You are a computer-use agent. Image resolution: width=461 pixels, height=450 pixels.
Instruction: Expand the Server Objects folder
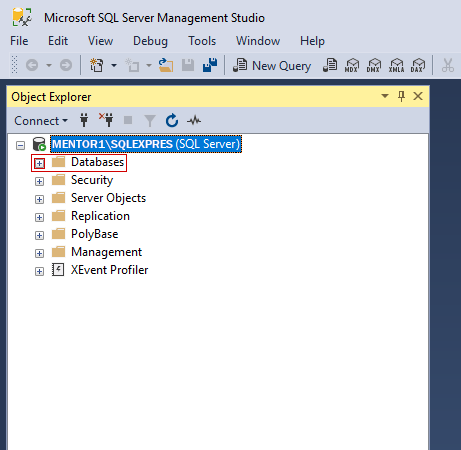[x=39, y=199]
